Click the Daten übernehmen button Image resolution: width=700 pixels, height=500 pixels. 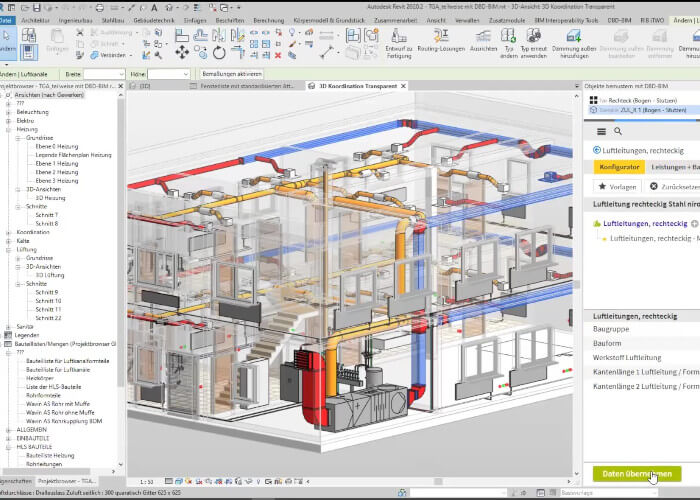[637, 474]
